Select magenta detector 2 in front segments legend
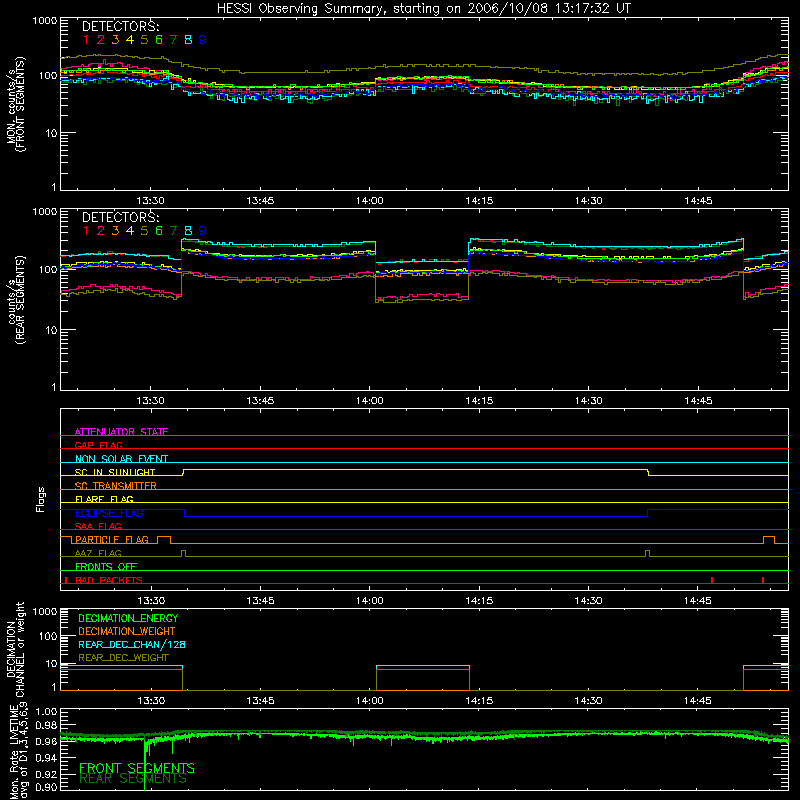800x800 pixels. click(101, 40)
